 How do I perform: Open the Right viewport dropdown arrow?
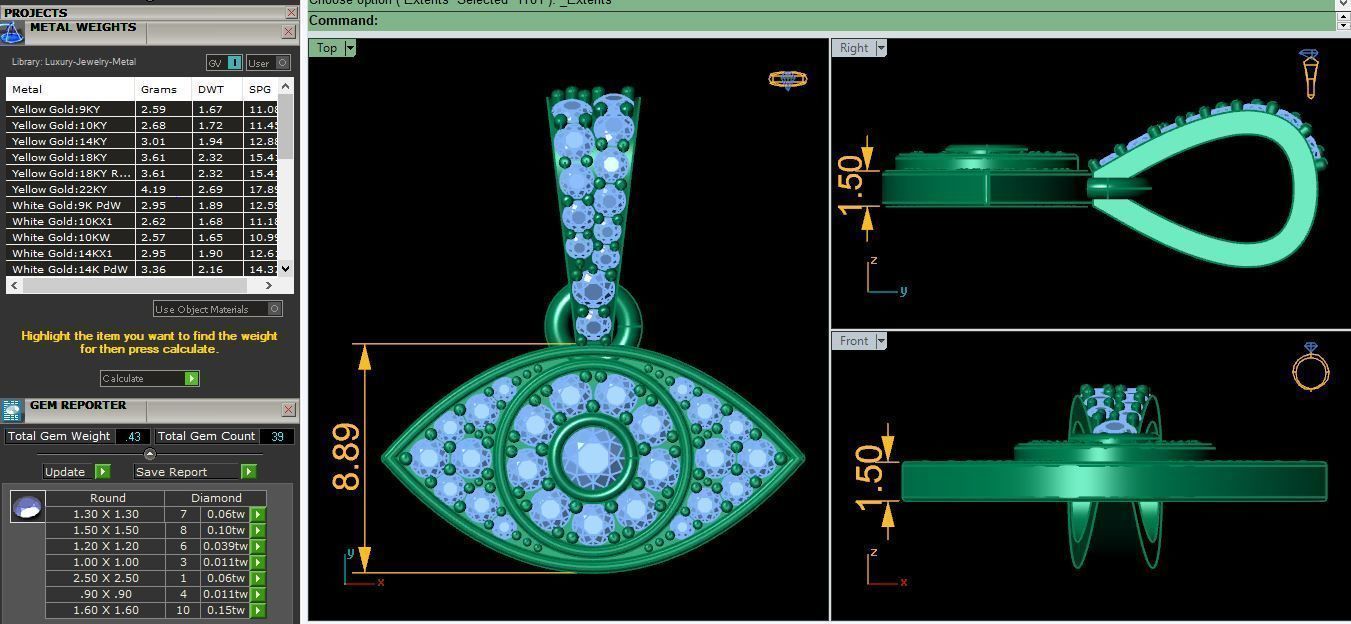881,48
